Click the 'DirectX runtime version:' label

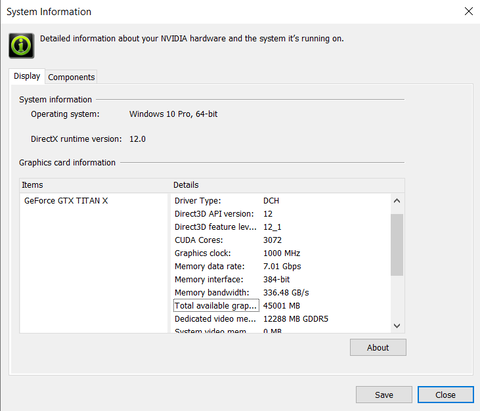click(x=76, y=139)
